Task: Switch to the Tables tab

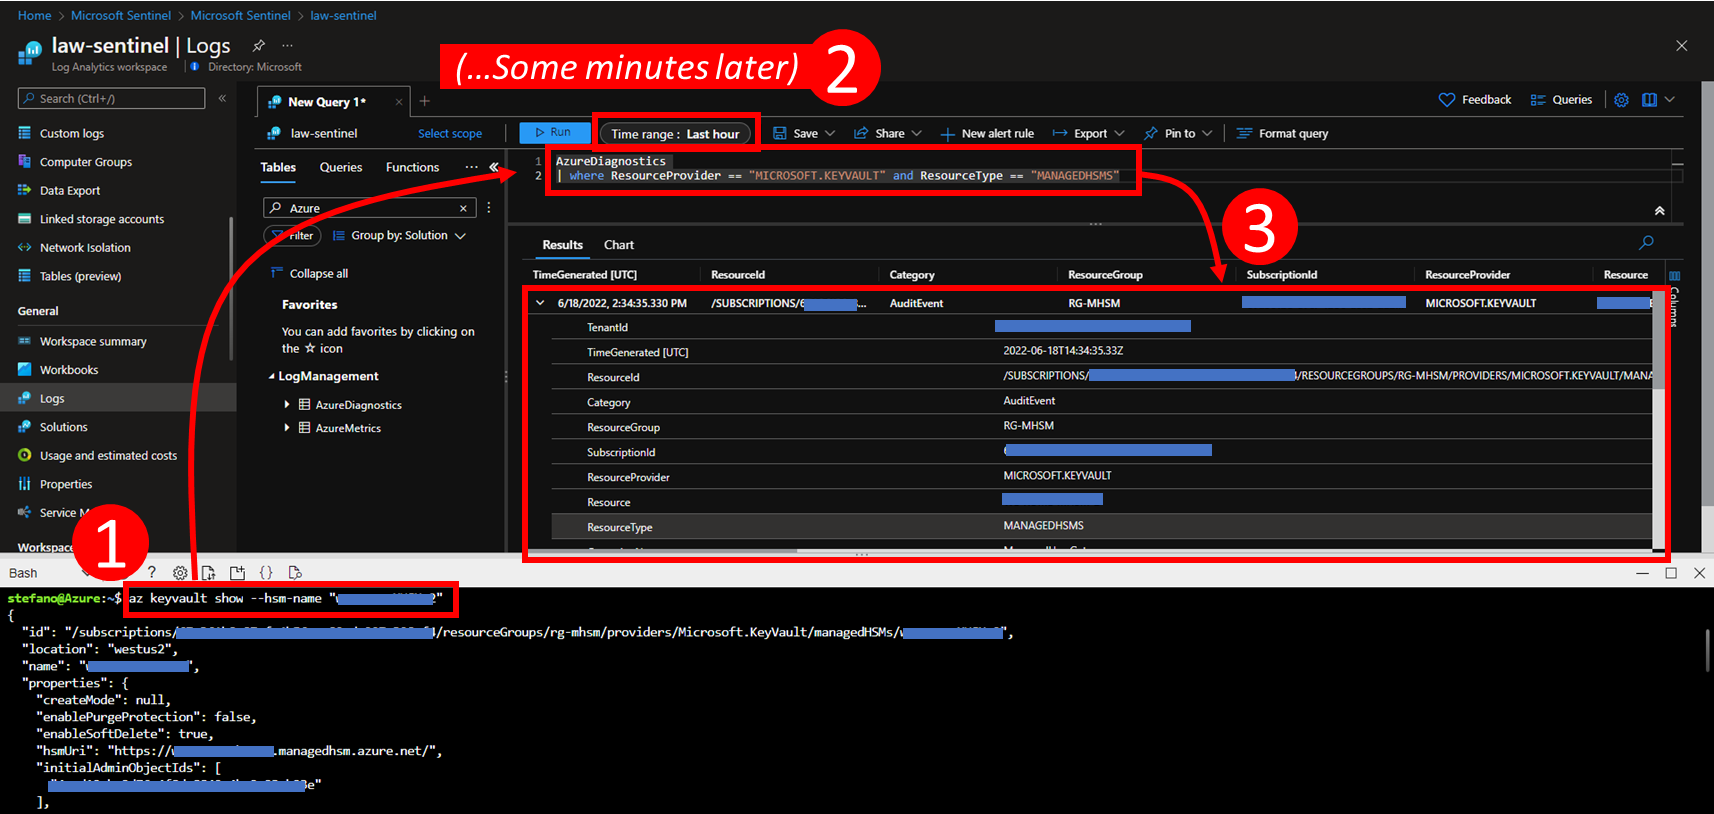Action: point(278,167)
